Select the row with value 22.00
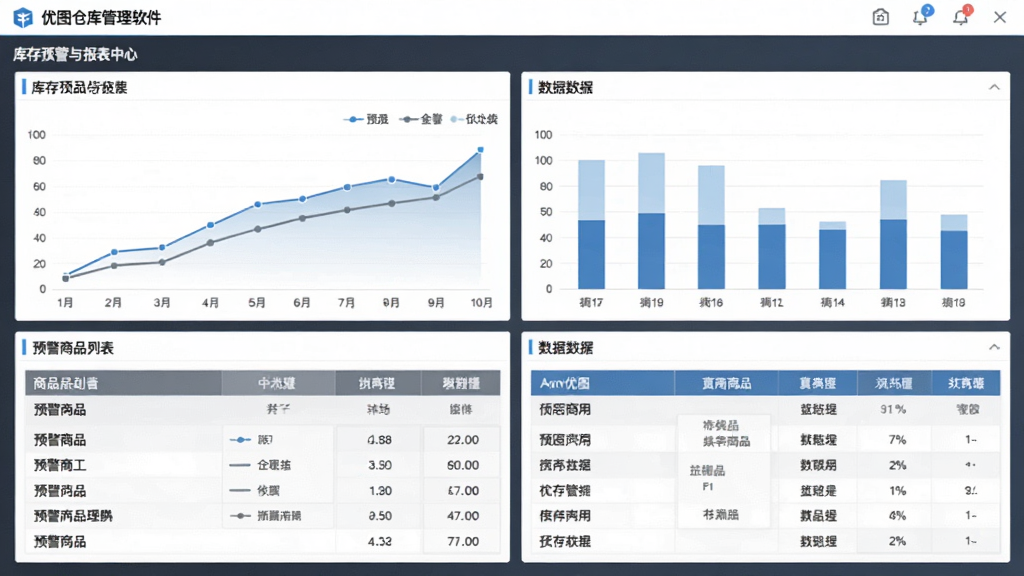 coord(263,440)
